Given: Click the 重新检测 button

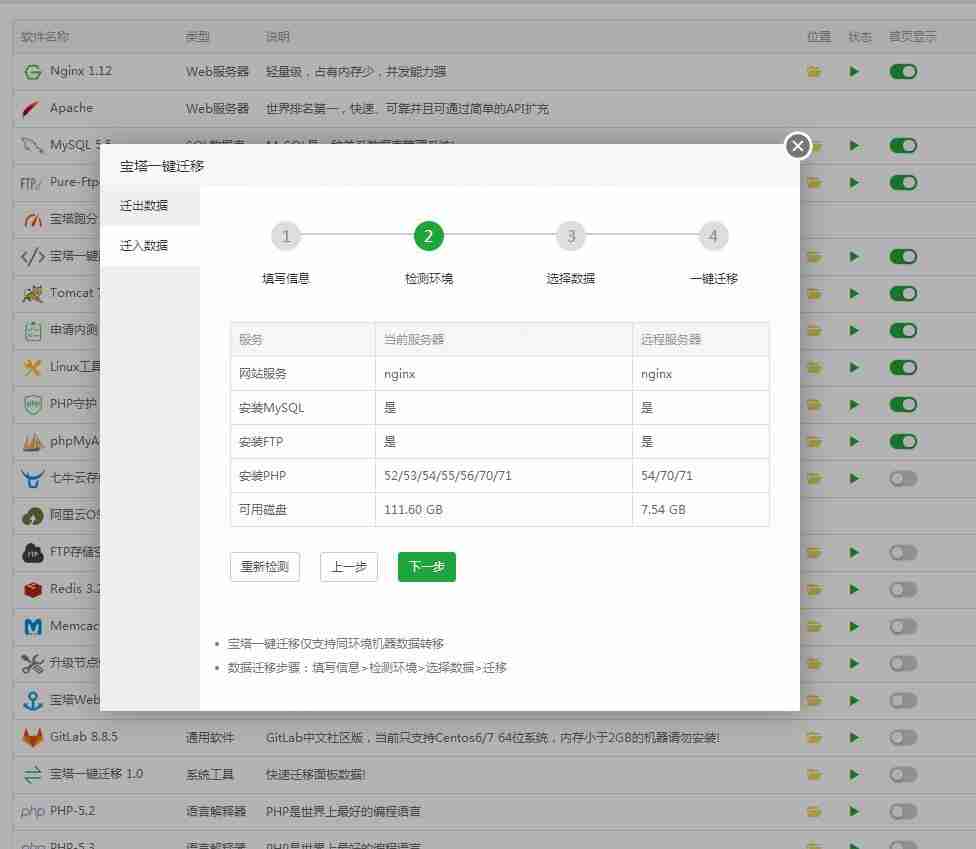Looking at the screenshot, I should [x=265, y=565].
